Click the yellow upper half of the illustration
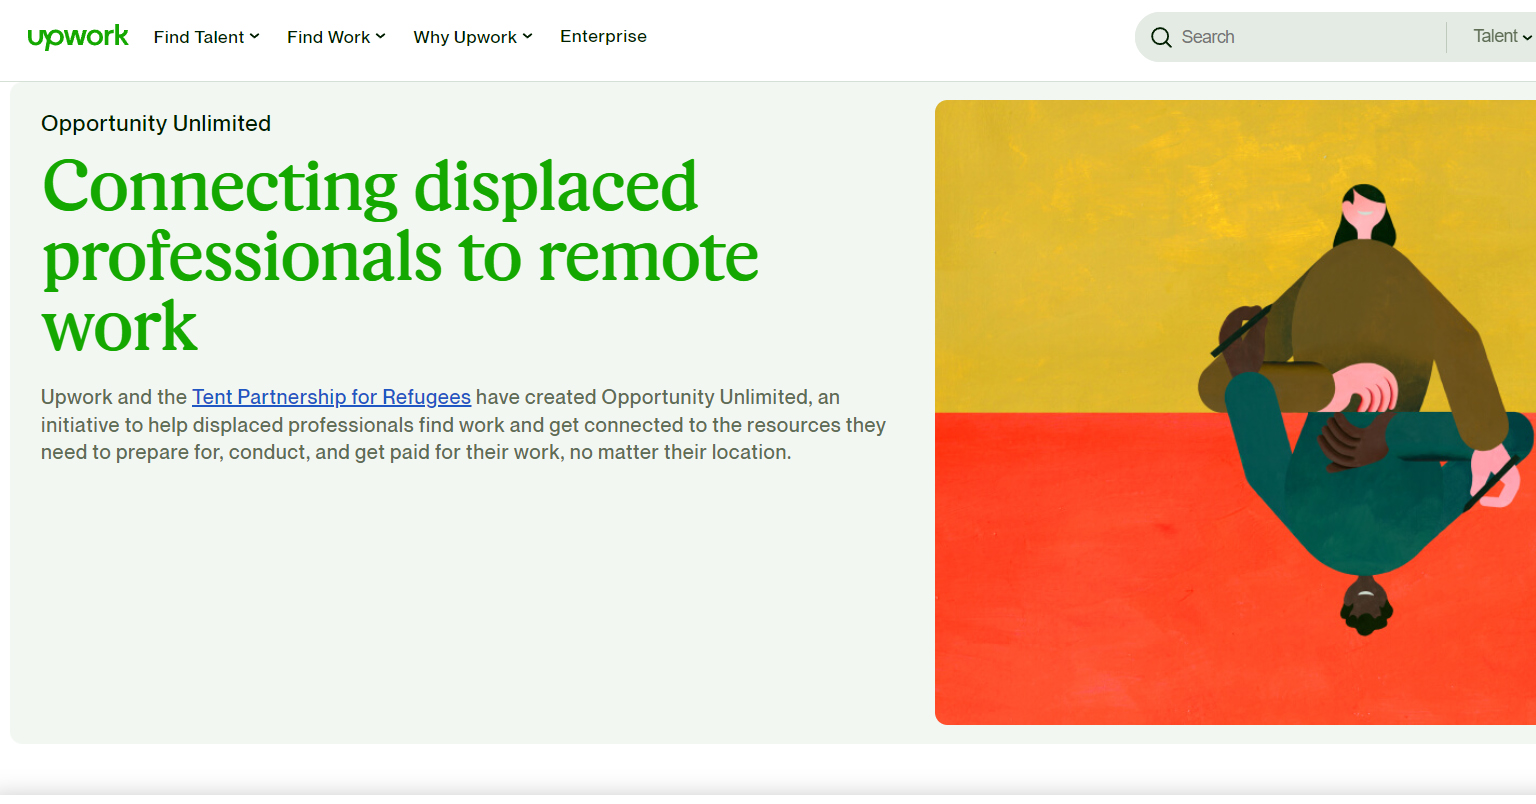 click(x=1080, y=250)
